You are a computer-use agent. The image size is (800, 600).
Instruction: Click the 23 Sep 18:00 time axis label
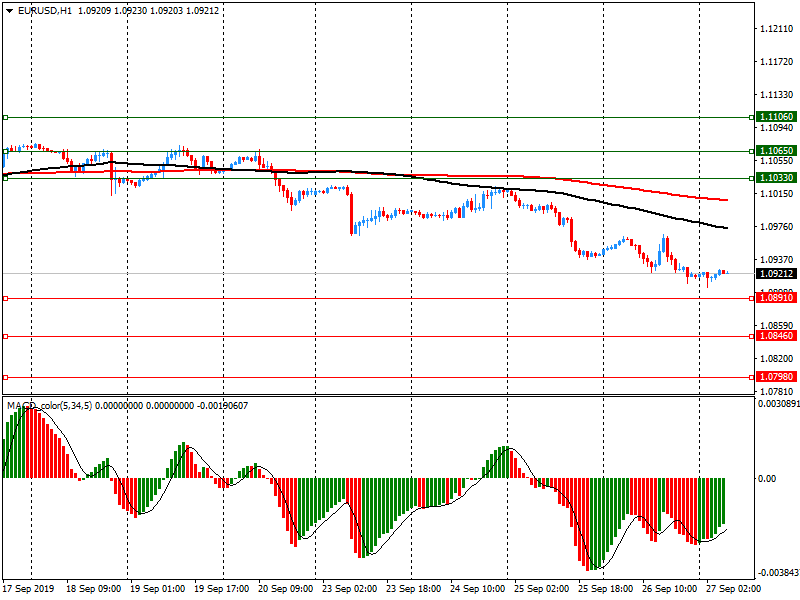414,589
